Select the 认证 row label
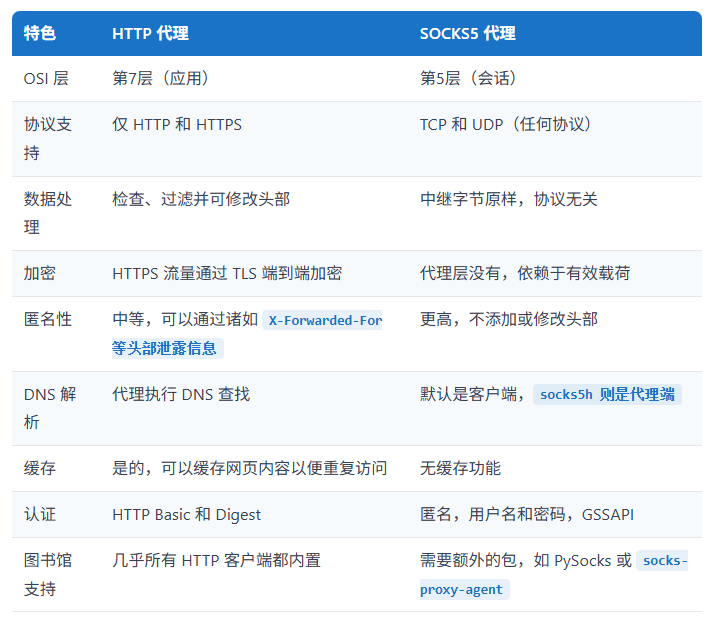724x621 pixels. point(40,514)
